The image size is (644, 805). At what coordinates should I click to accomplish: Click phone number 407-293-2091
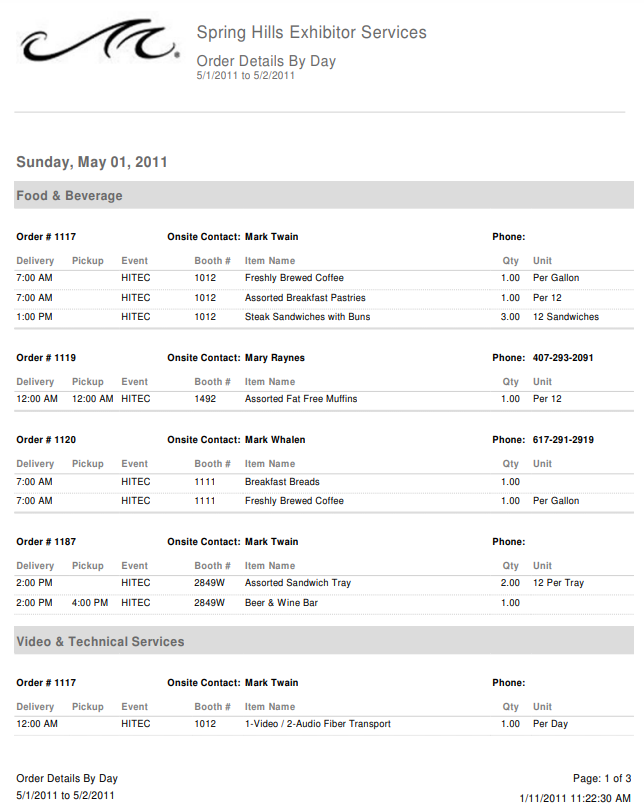pos(563,358)
